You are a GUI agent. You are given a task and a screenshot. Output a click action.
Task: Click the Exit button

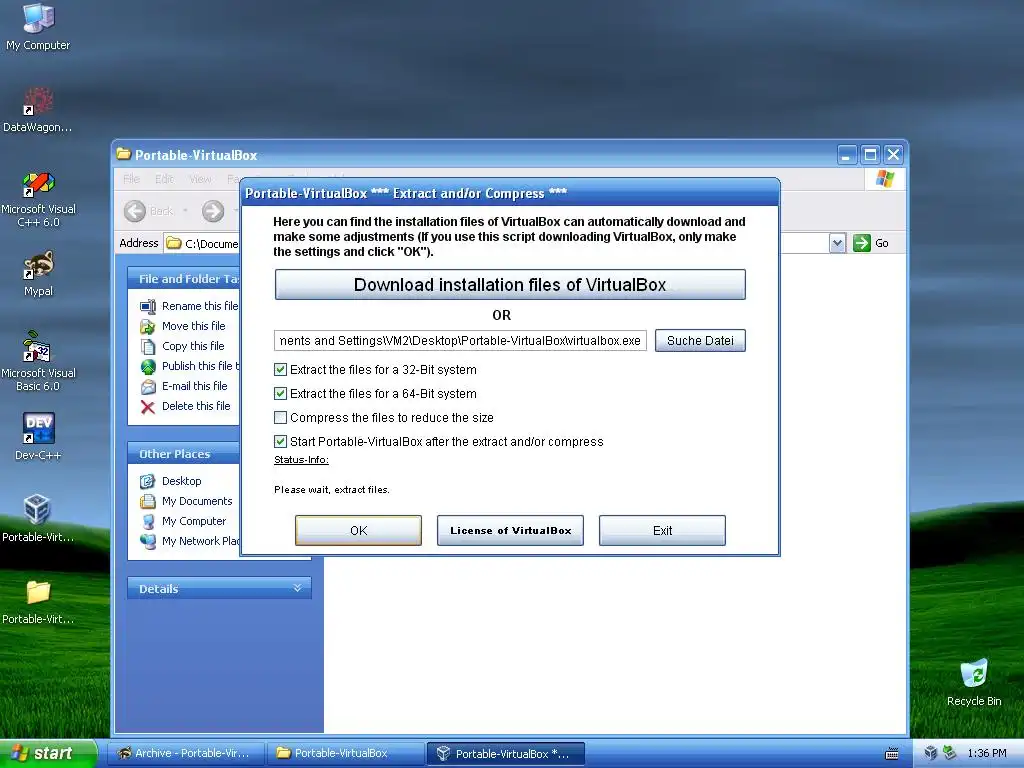point(662,530)
